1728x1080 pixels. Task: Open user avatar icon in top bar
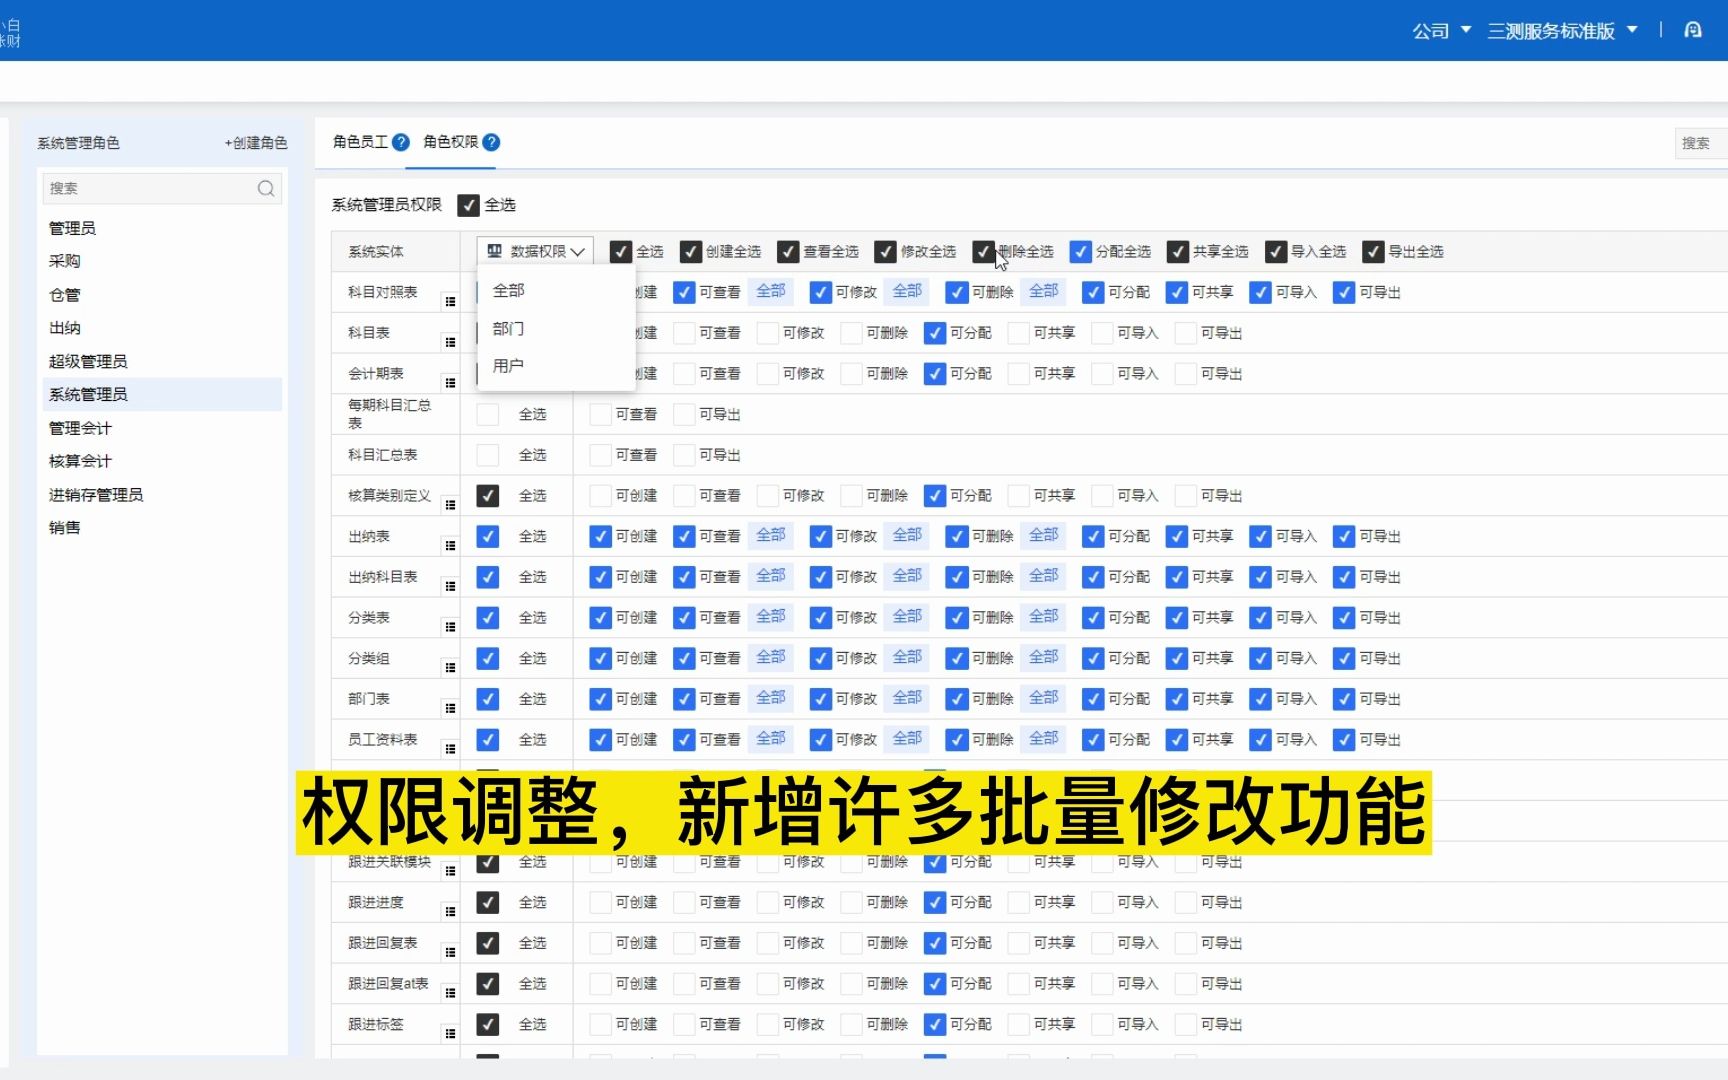coord(1693,30)
